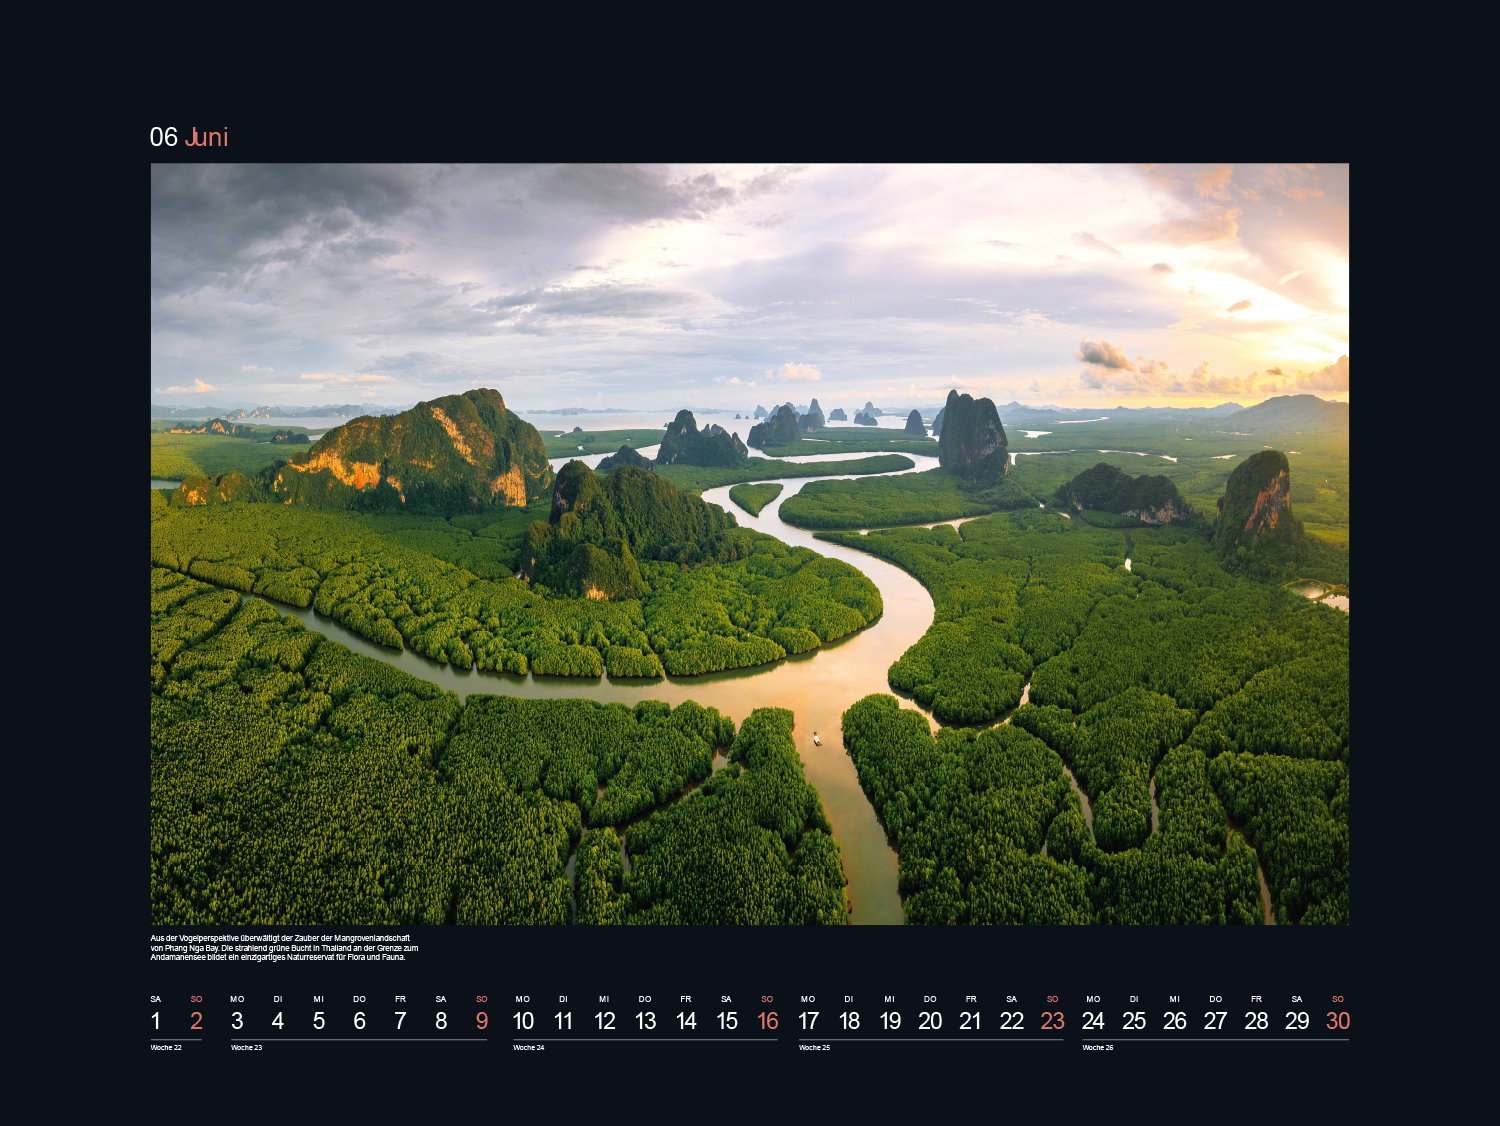Viewport: 1500px width, 1126px height.
Task: Click the 'Woche 22' week label
Action: [x=166, y=1048]
